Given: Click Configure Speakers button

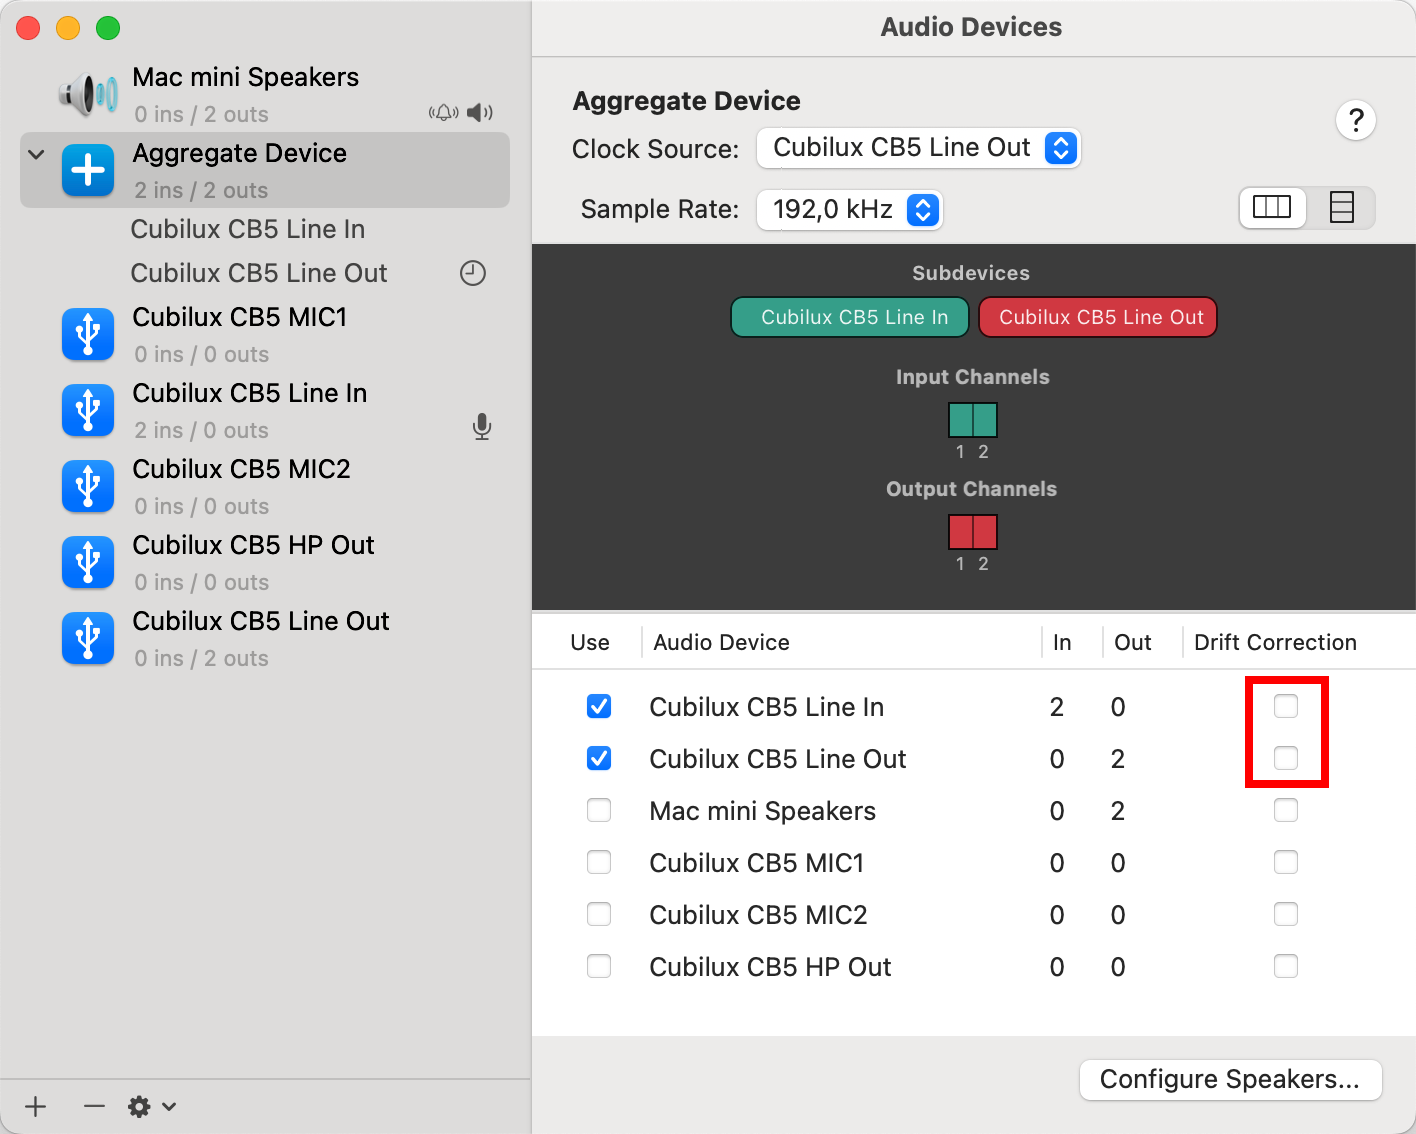Looking at the screenshot, I should pos(1230,1080).
